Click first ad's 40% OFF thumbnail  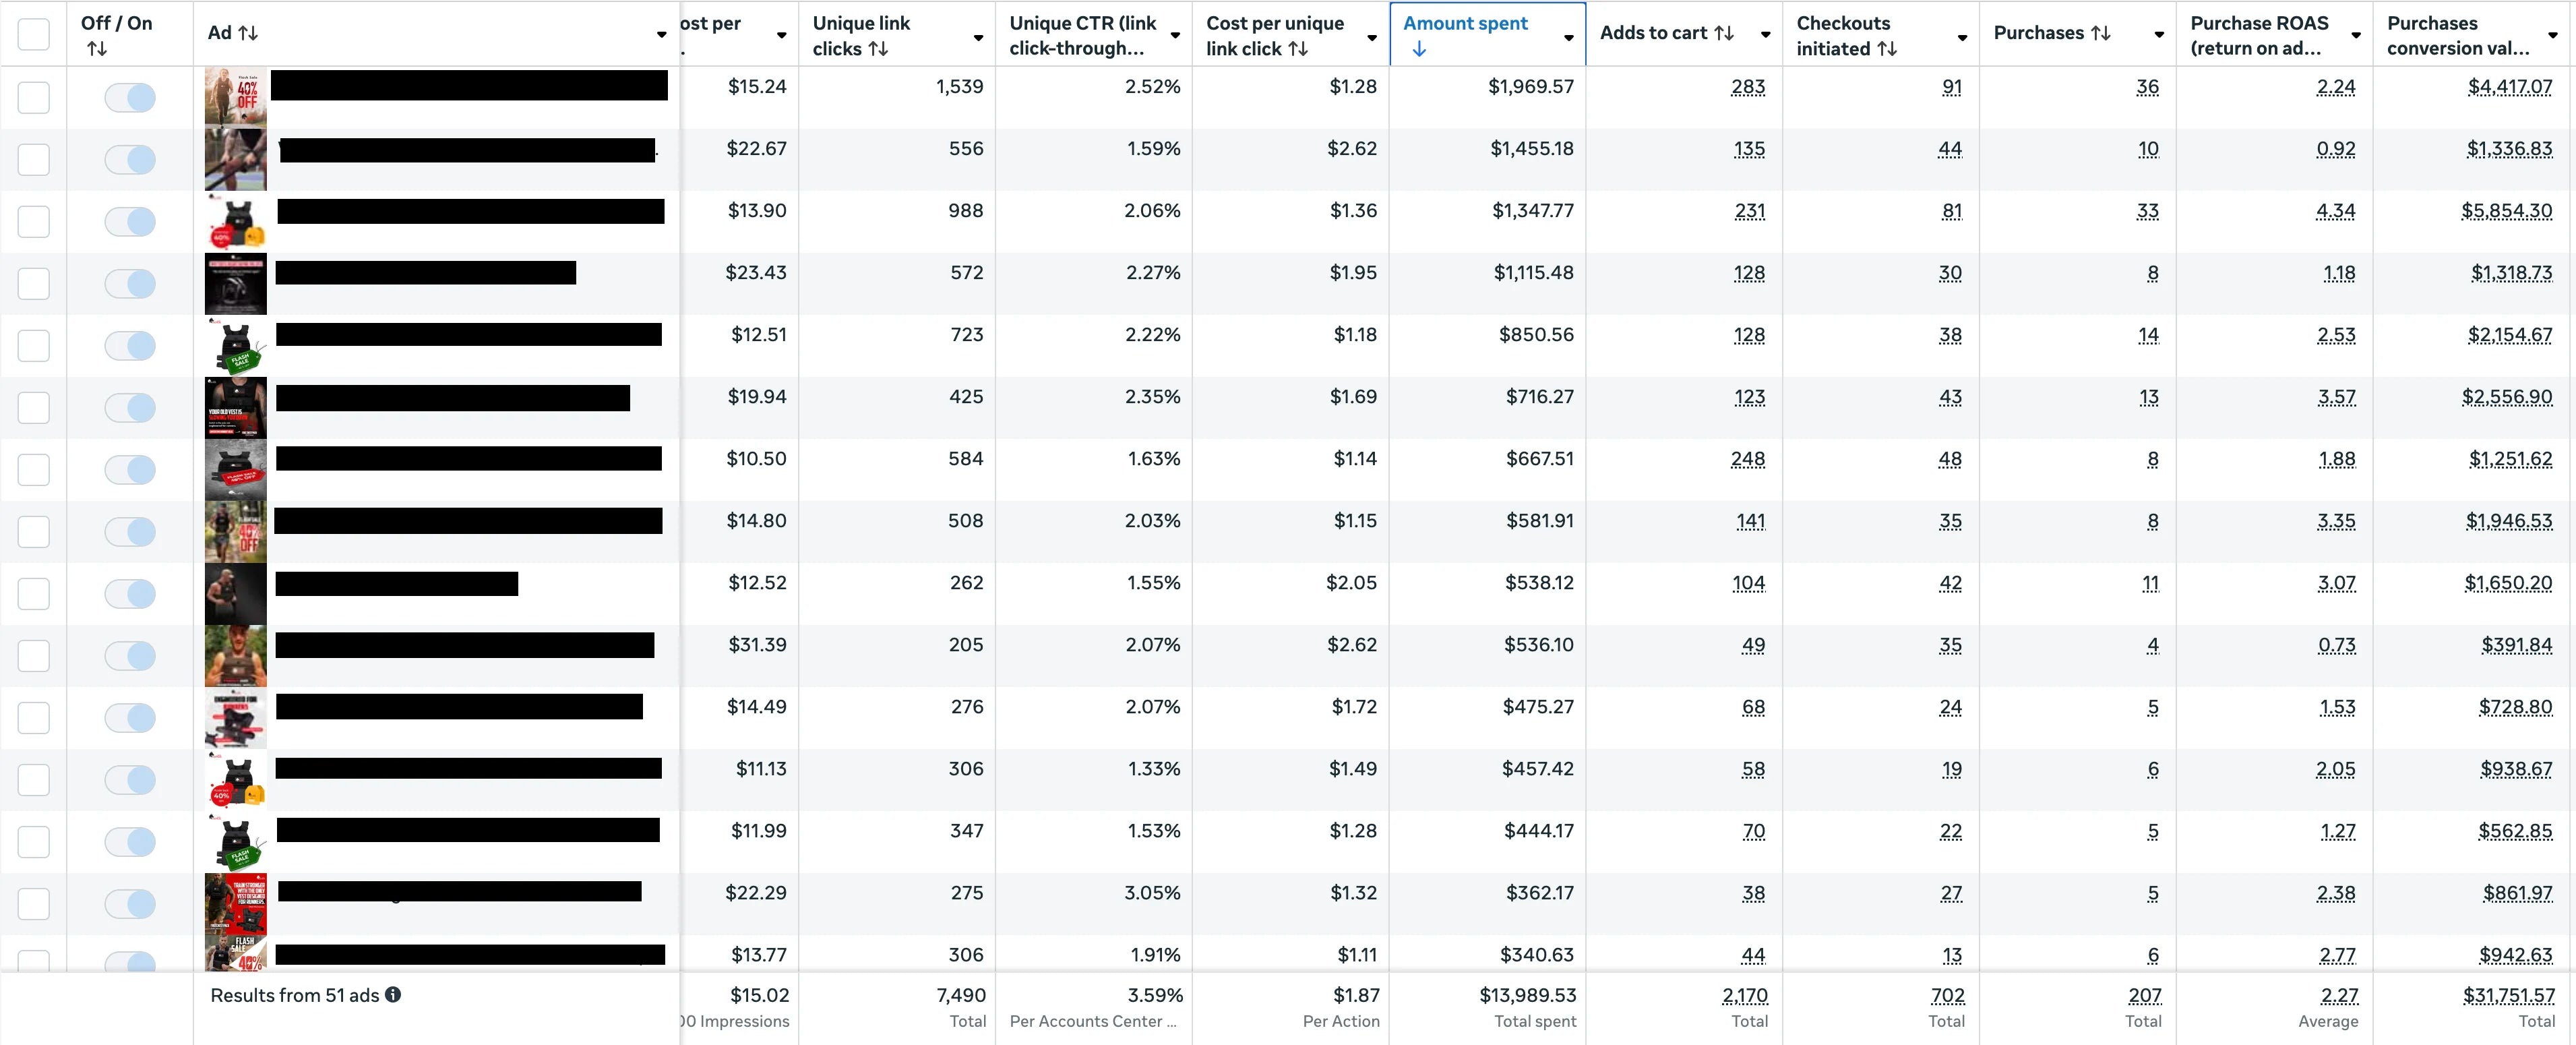click(x=236, y=96)
